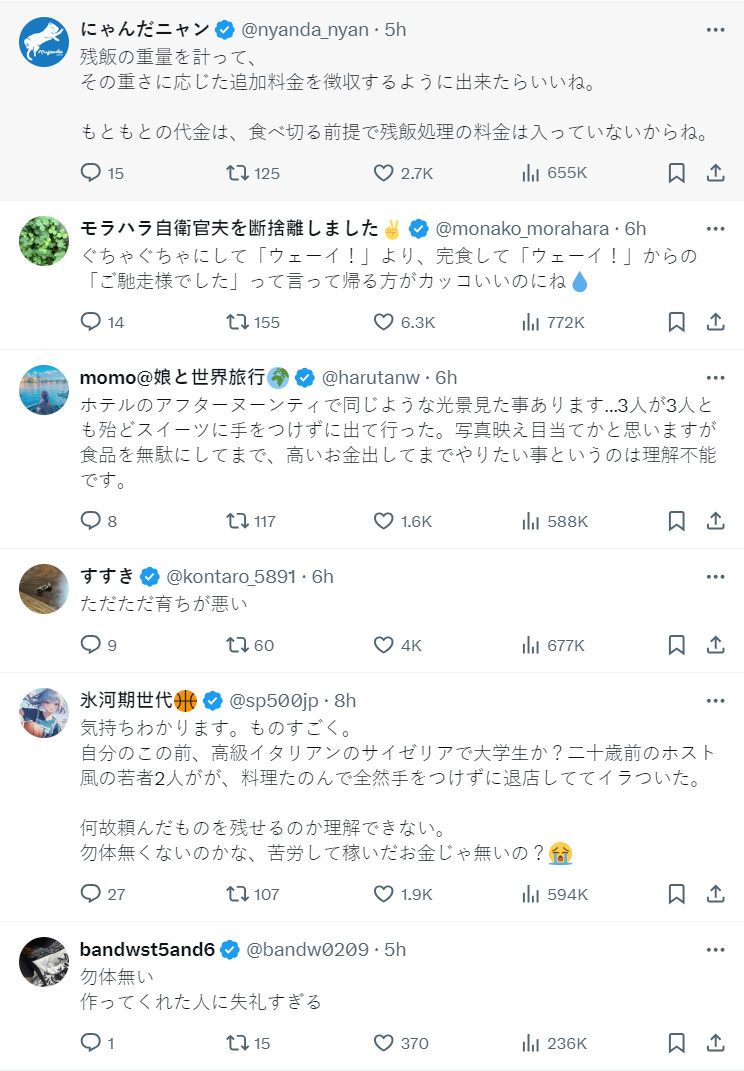Open more options menu for the すすき tweet
Viewport: 744px width, 1071px height.
[714, 577]
